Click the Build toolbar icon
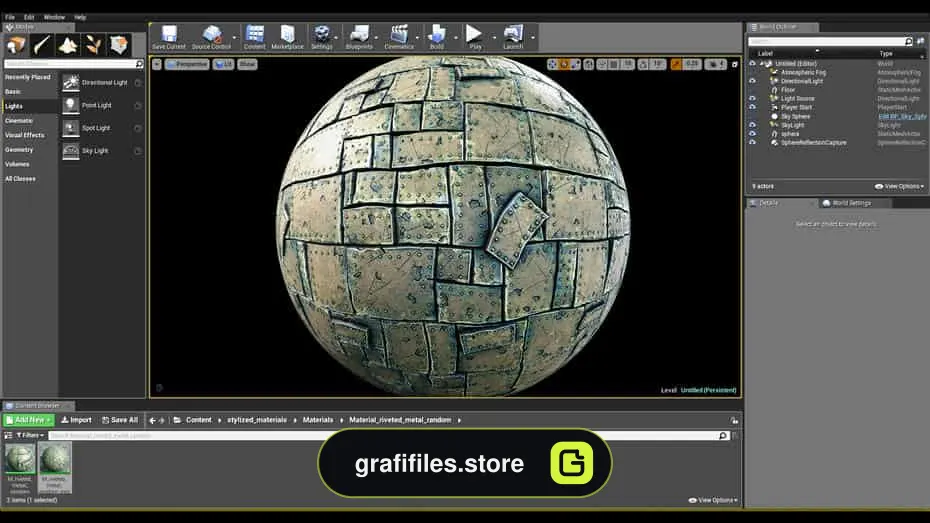 click(x=437, y=37)
